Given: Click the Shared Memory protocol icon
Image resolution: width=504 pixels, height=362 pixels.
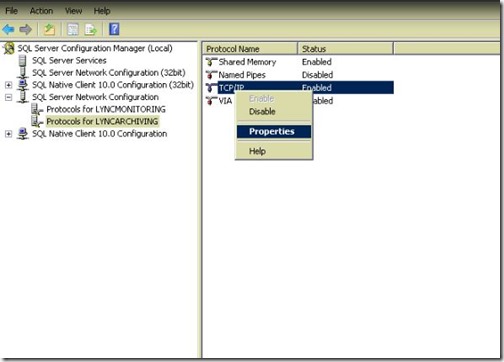Looking at the screenshot, I should tap(211, 62).
